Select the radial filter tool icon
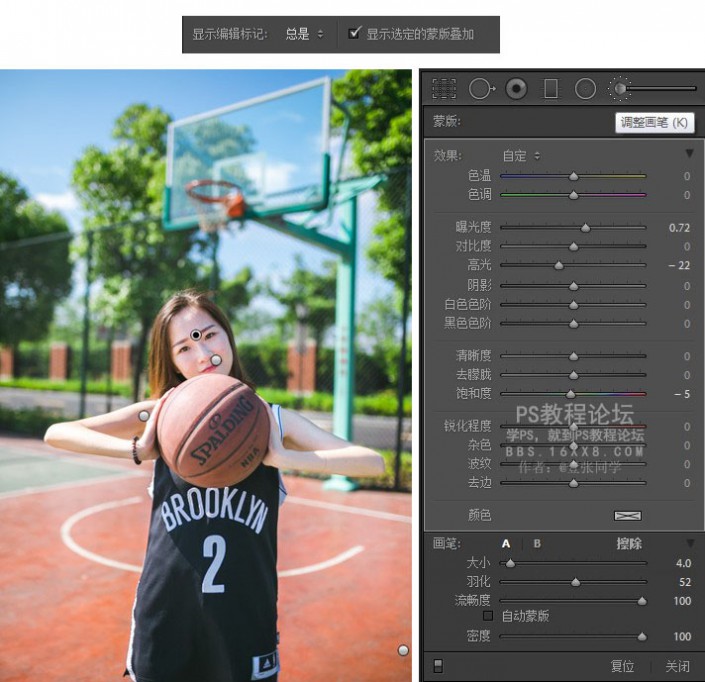705x682 pixels. click(585, 89)
